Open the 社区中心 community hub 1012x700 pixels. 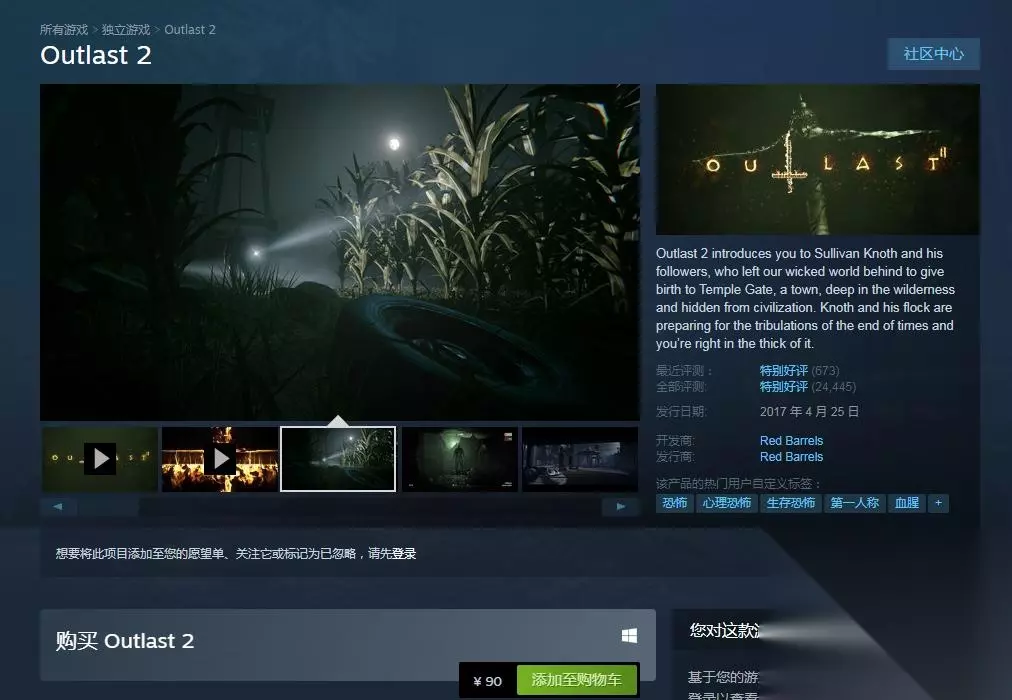point(933,54)
